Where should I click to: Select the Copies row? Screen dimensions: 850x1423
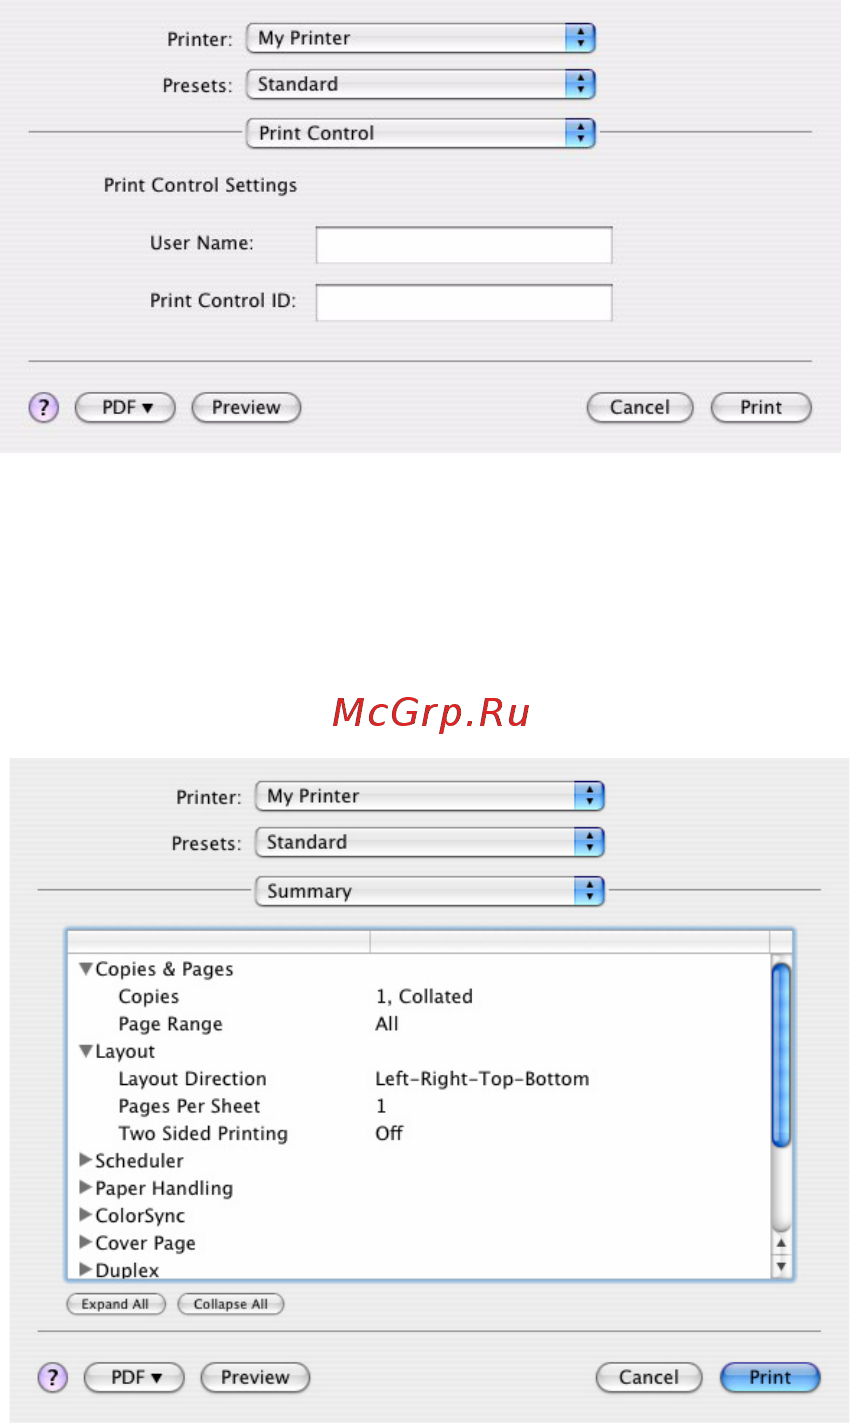[x=419, y=996]
